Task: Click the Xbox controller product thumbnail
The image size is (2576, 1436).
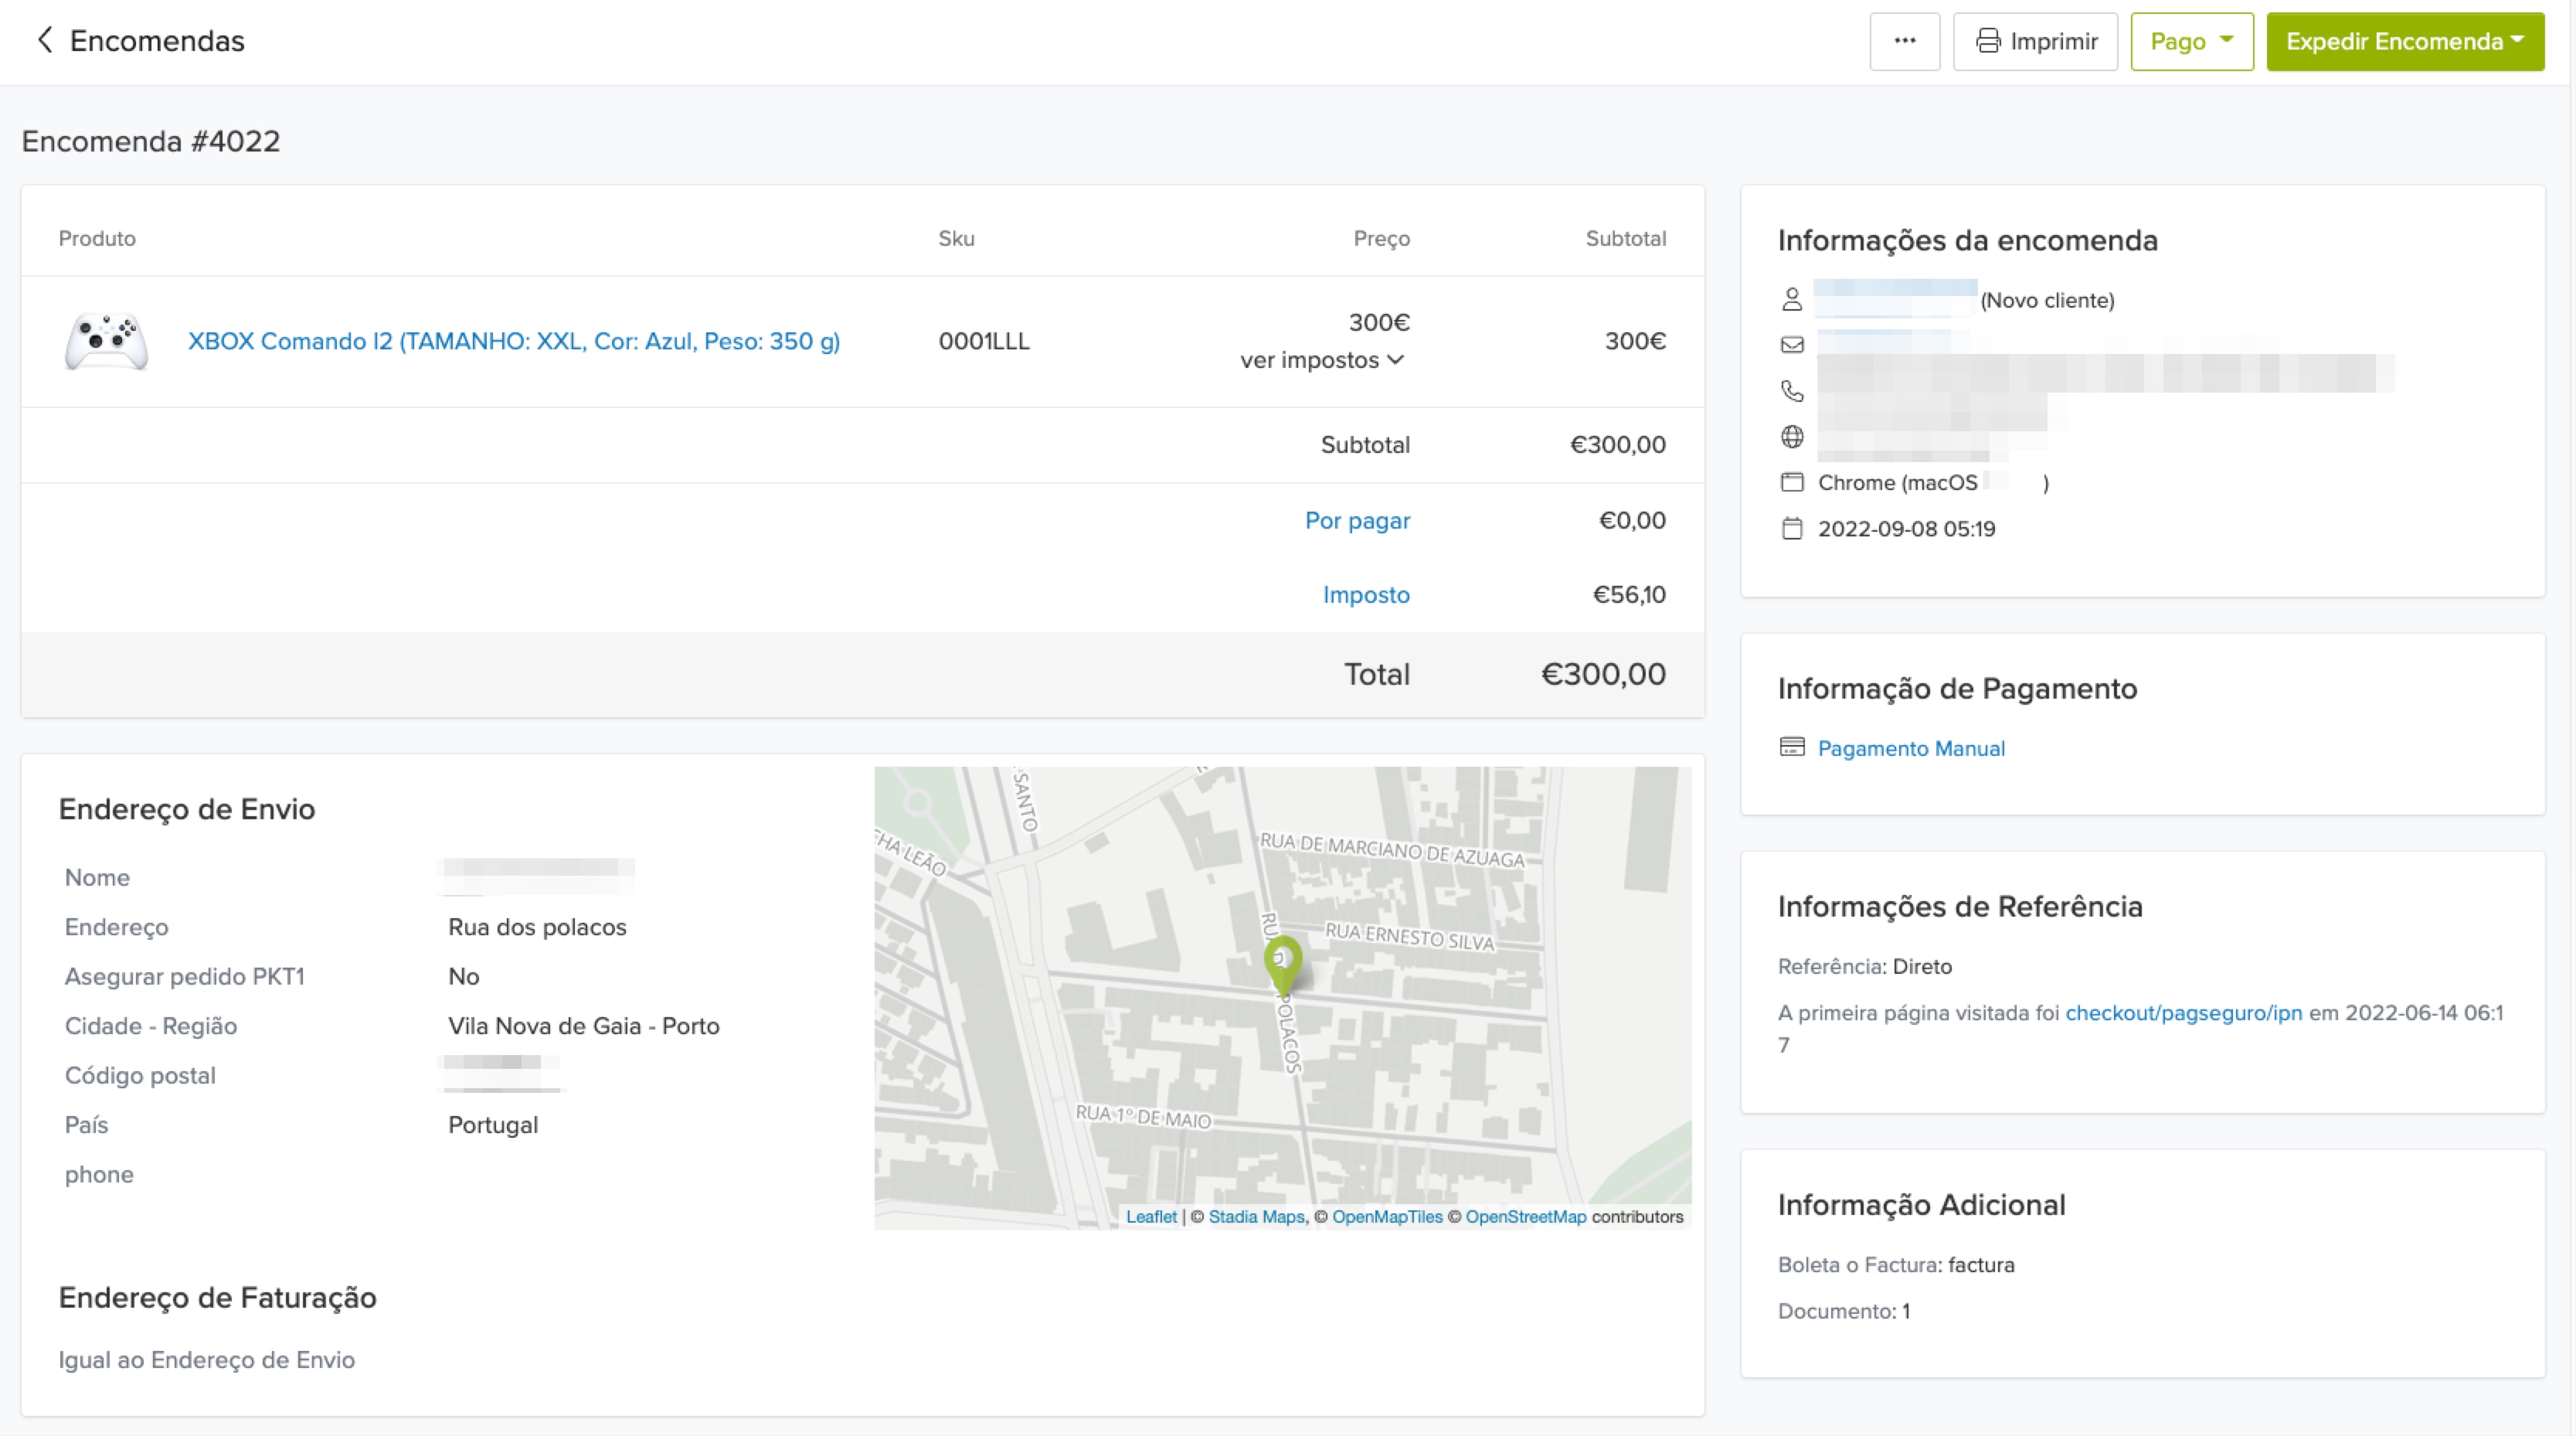Action: pyautogui.click(x=107, y=341)
